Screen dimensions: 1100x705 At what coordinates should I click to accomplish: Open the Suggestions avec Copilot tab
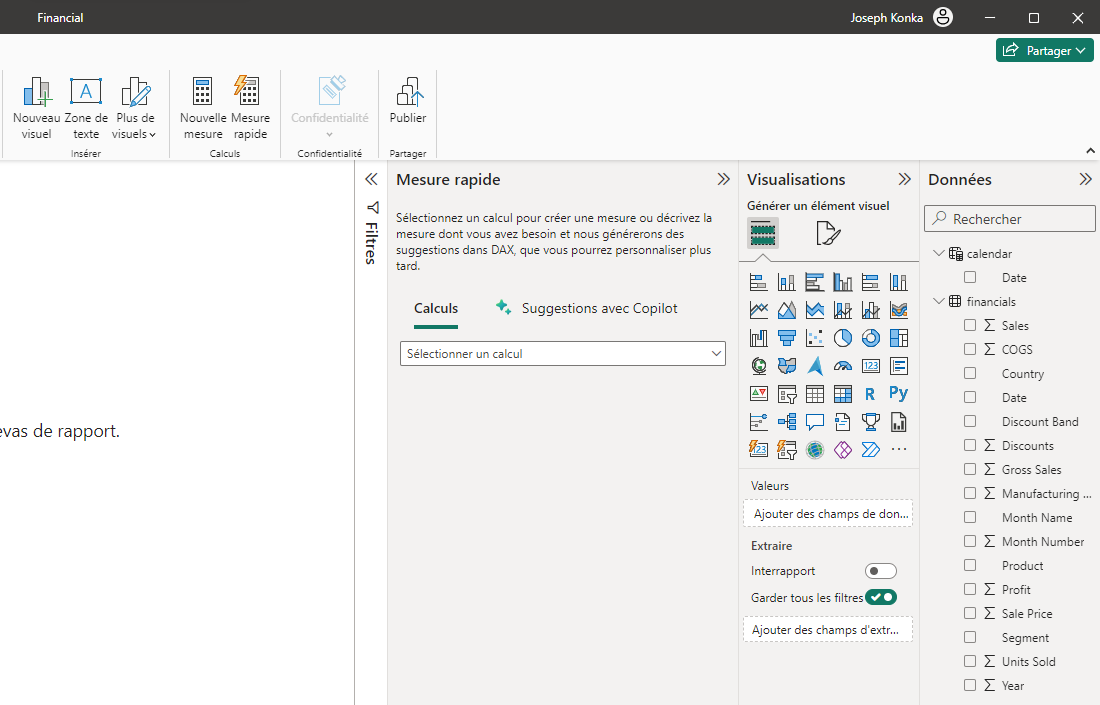pos(586,309)
